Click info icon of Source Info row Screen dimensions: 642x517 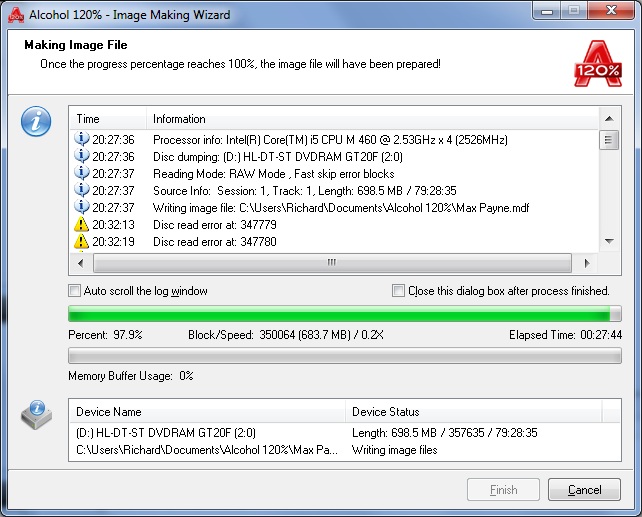81,190
